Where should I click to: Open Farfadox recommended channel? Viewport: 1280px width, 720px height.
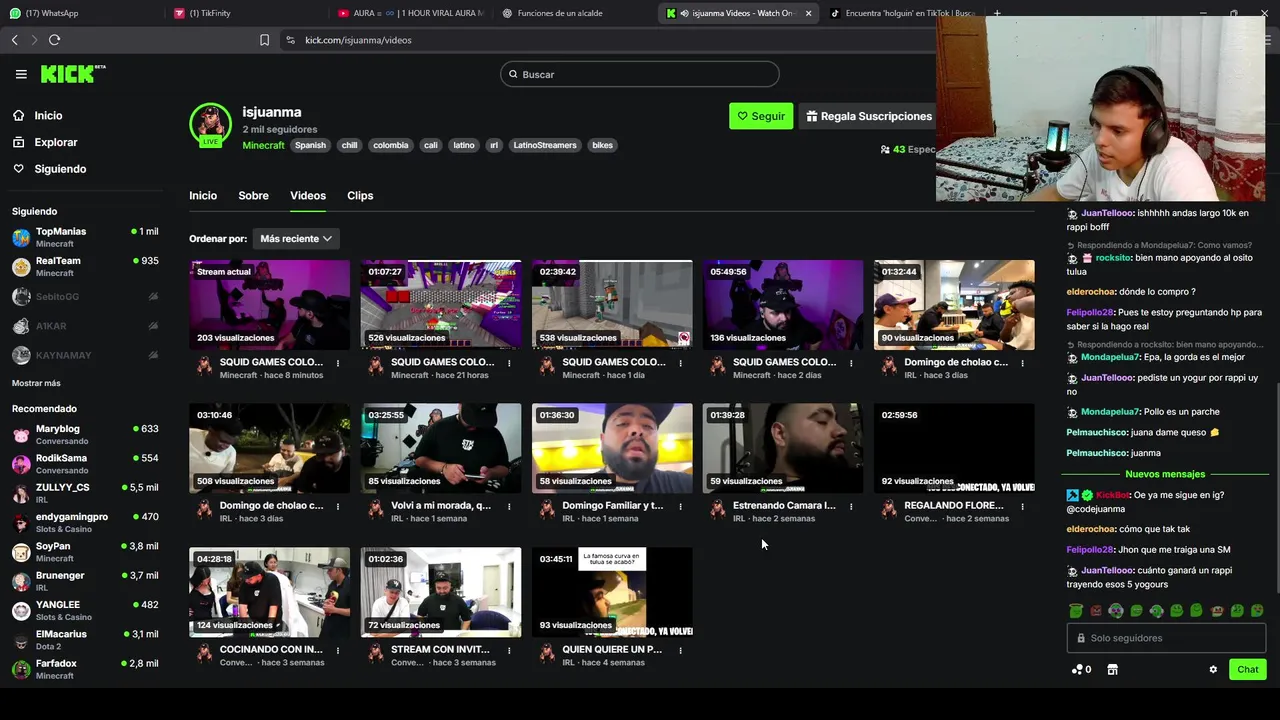pos(85,669)
